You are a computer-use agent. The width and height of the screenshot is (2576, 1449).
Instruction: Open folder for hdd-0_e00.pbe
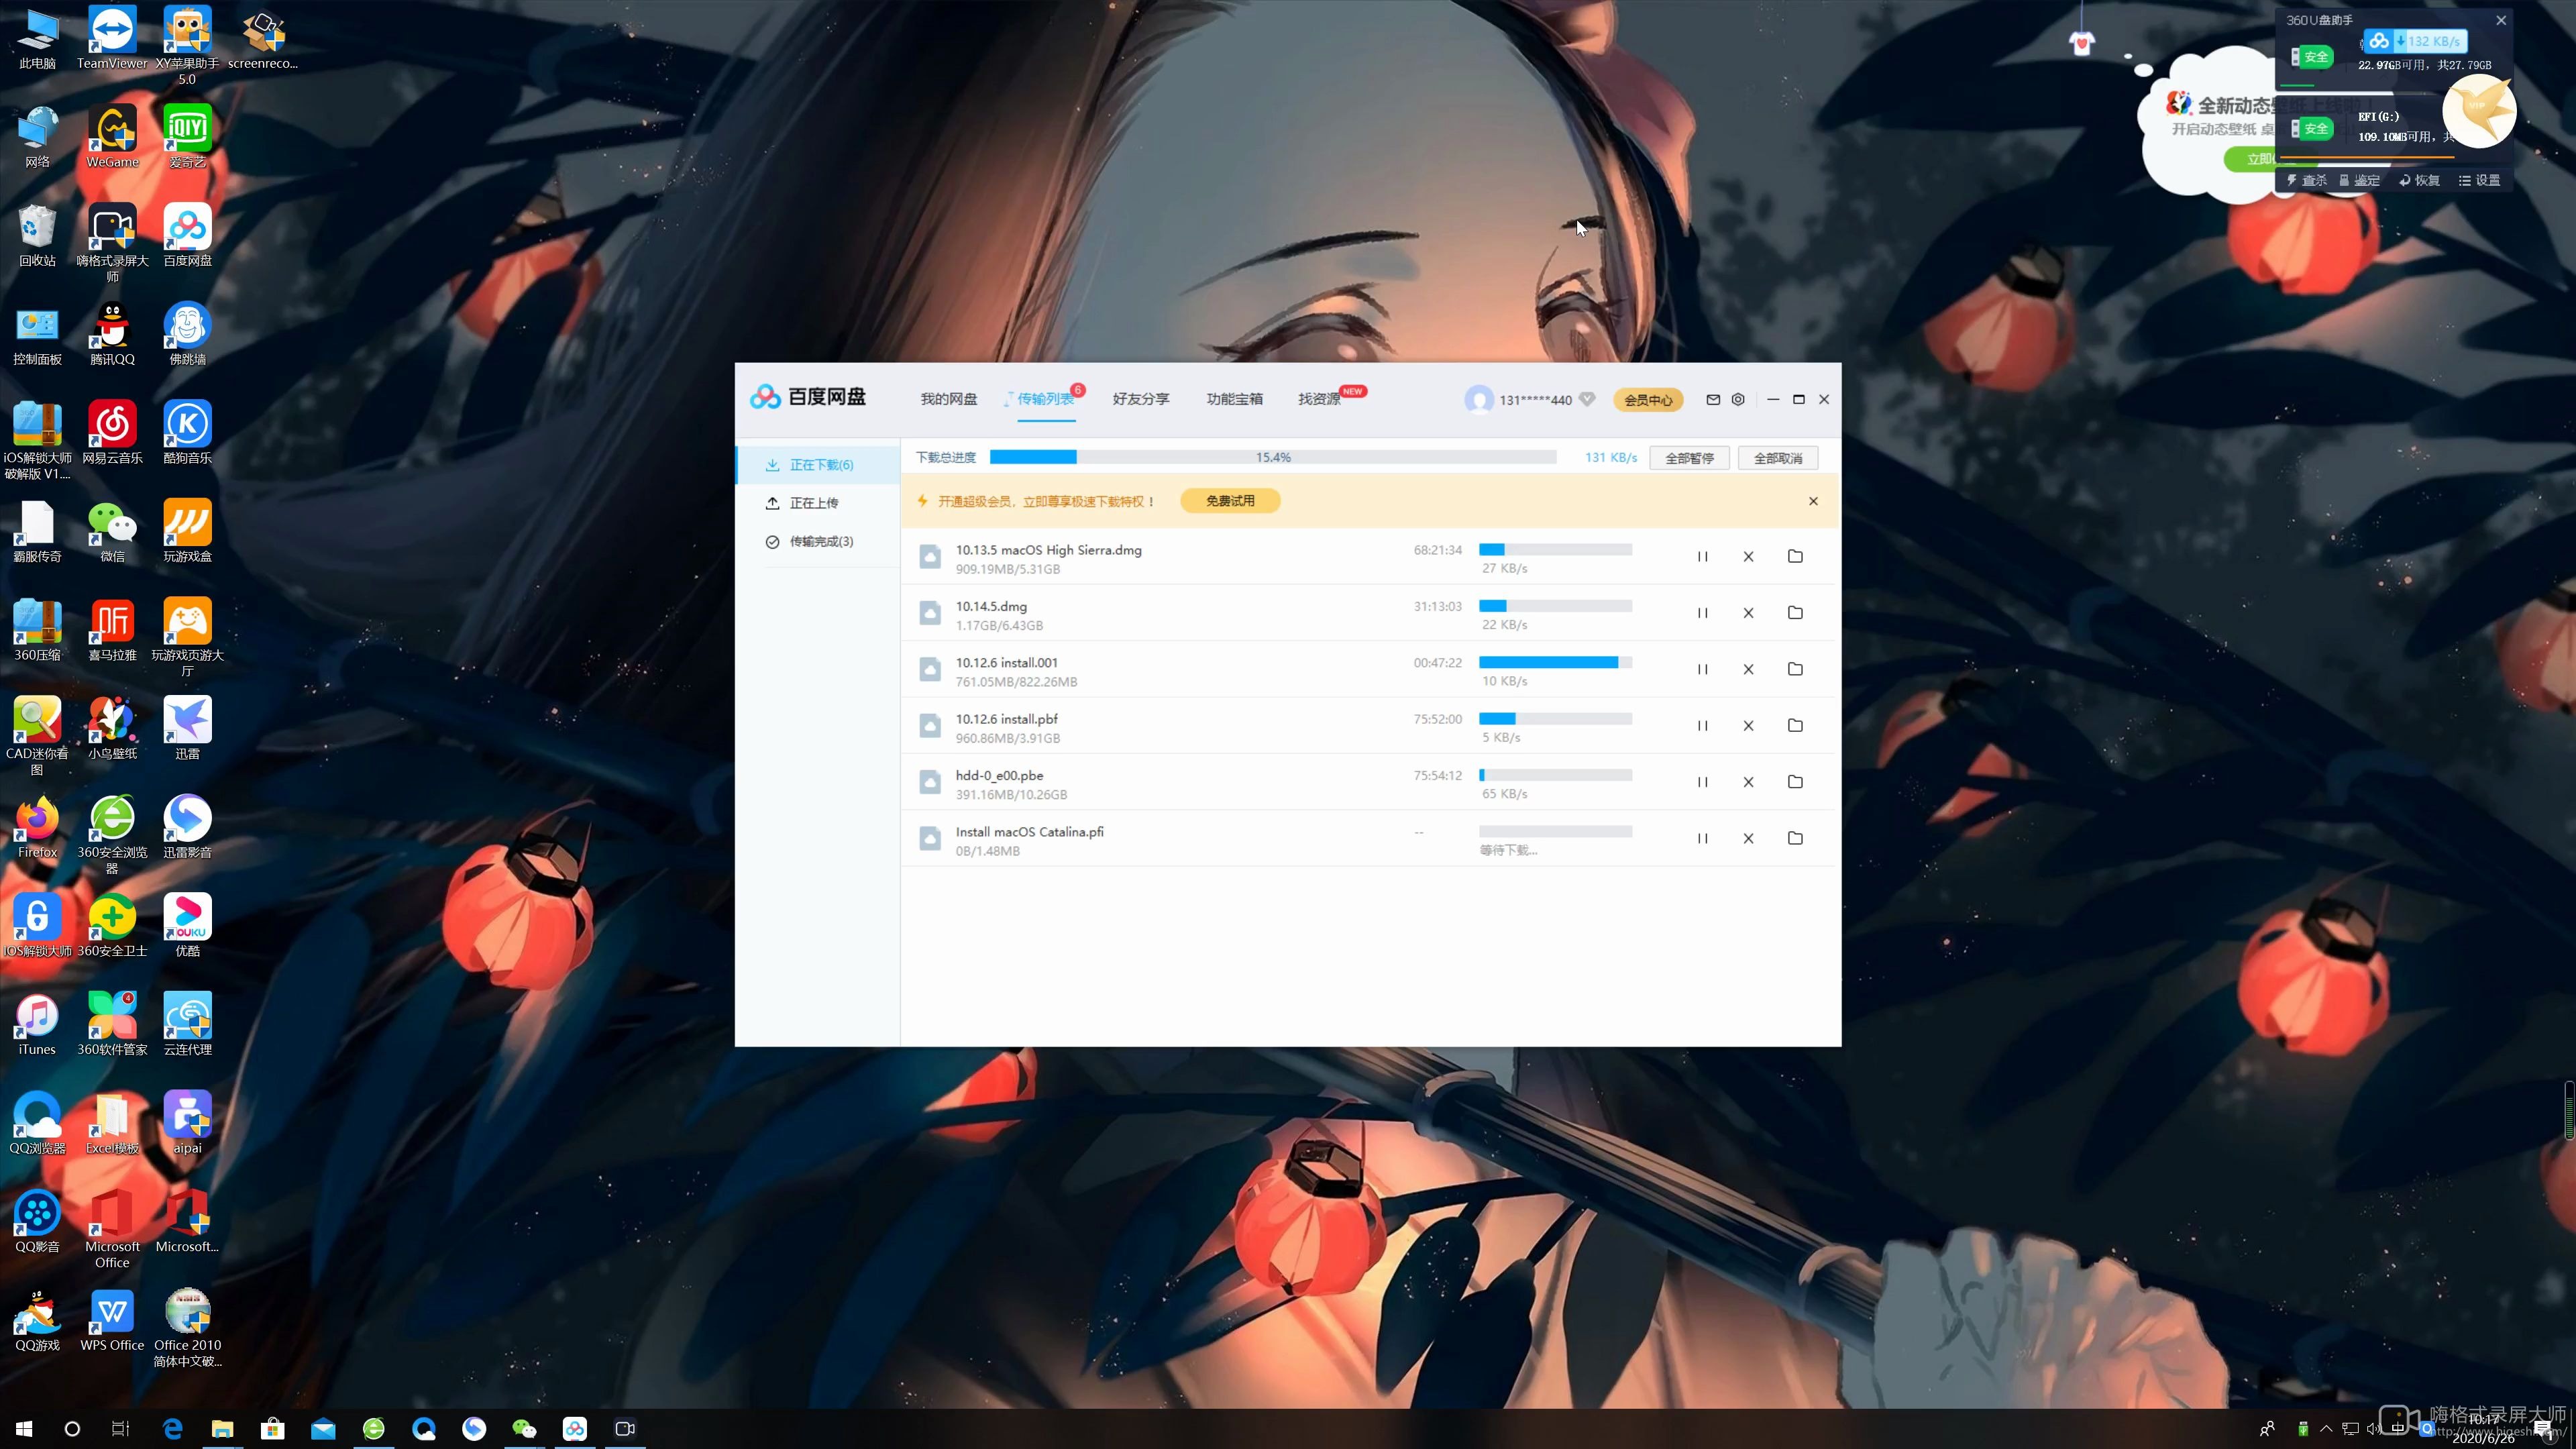click(1795, 782)
